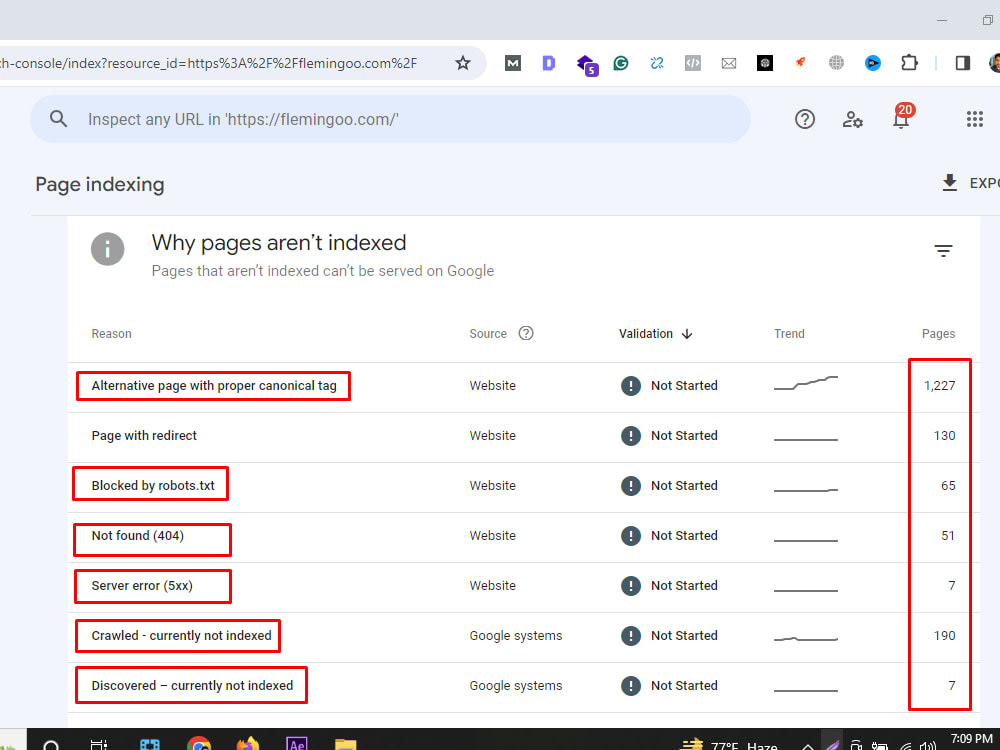Click the Validation sort arrow
Screen dimensions: 1000x750
click(x=687, y=334)
